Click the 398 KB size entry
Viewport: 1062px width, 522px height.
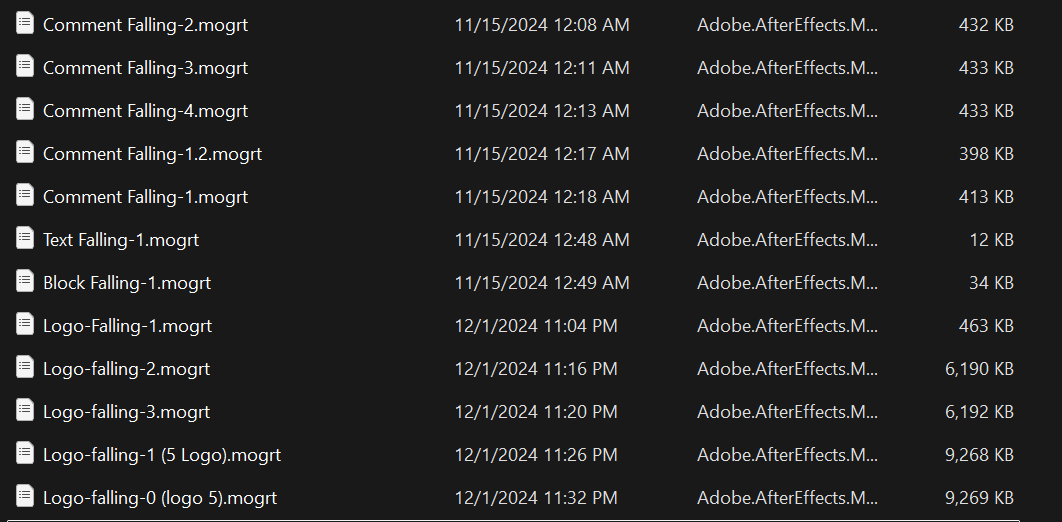(x=986, y=154)
